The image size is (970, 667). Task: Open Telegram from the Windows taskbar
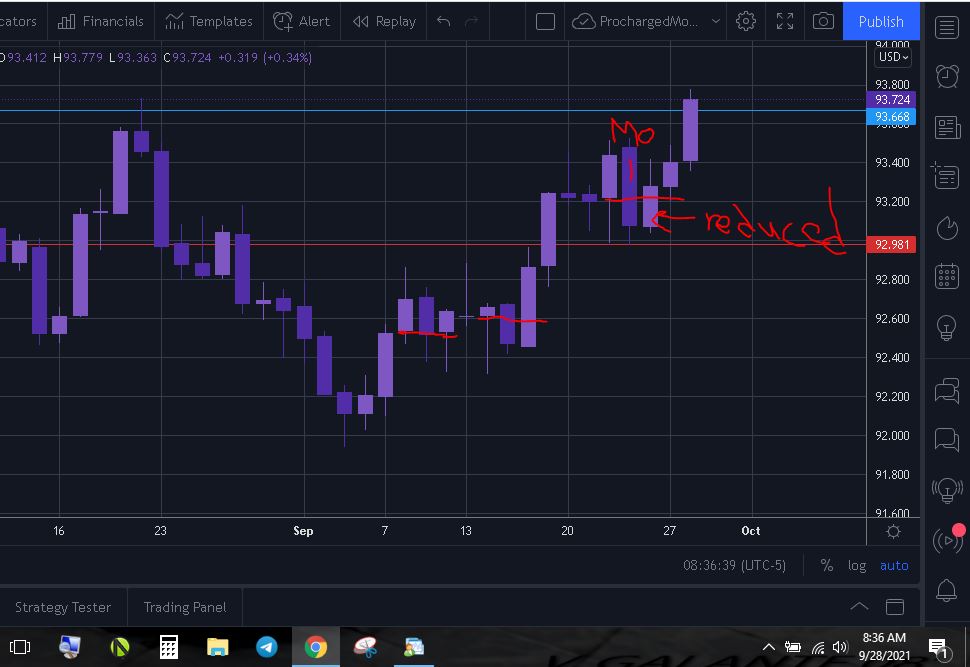point(267,647)
